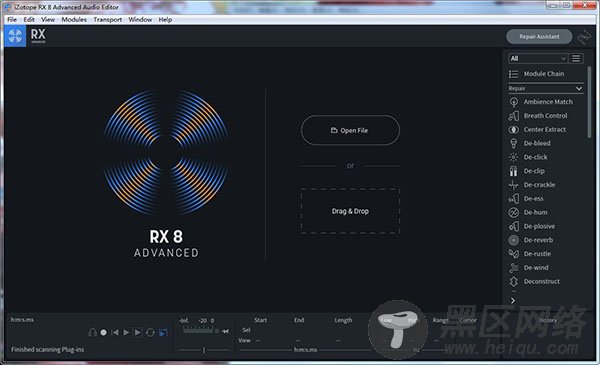This screenshot has height=365, width=600.
Task: Click the icon right of Repair Assistant
Action: pyautogui.click(x=584, y=37)
